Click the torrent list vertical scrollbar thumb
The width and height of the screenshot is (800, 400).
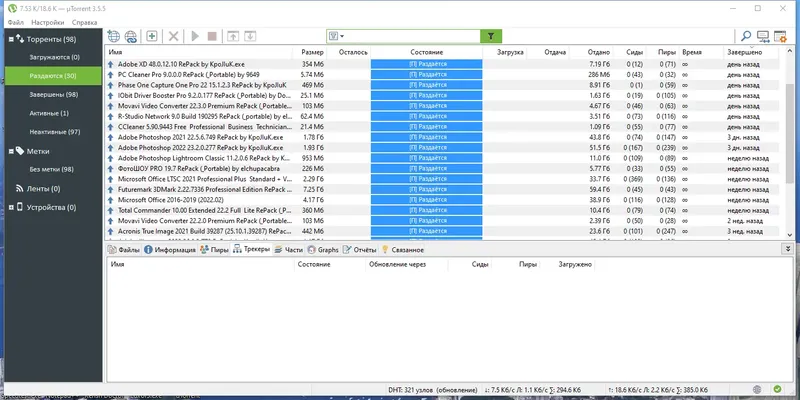pyautogui.click(x=790, y=133)
